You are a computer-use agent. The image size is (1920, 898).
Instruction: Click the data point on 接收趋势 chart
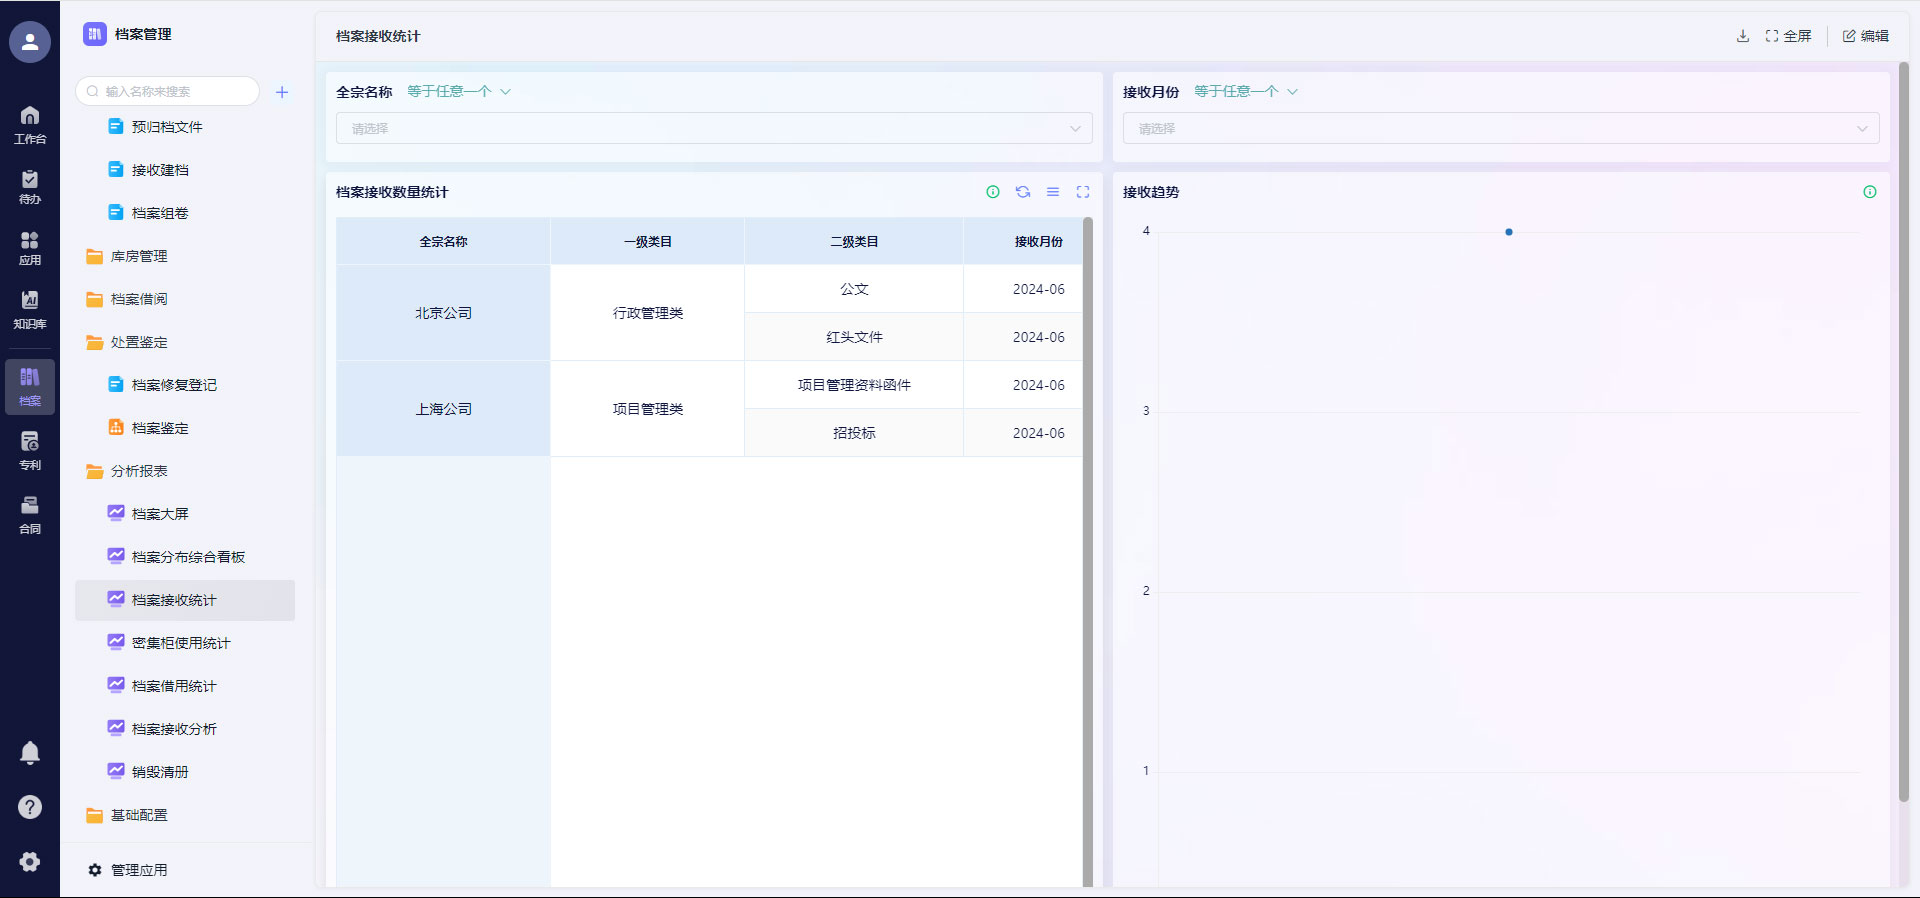[x=1508, y=232]
